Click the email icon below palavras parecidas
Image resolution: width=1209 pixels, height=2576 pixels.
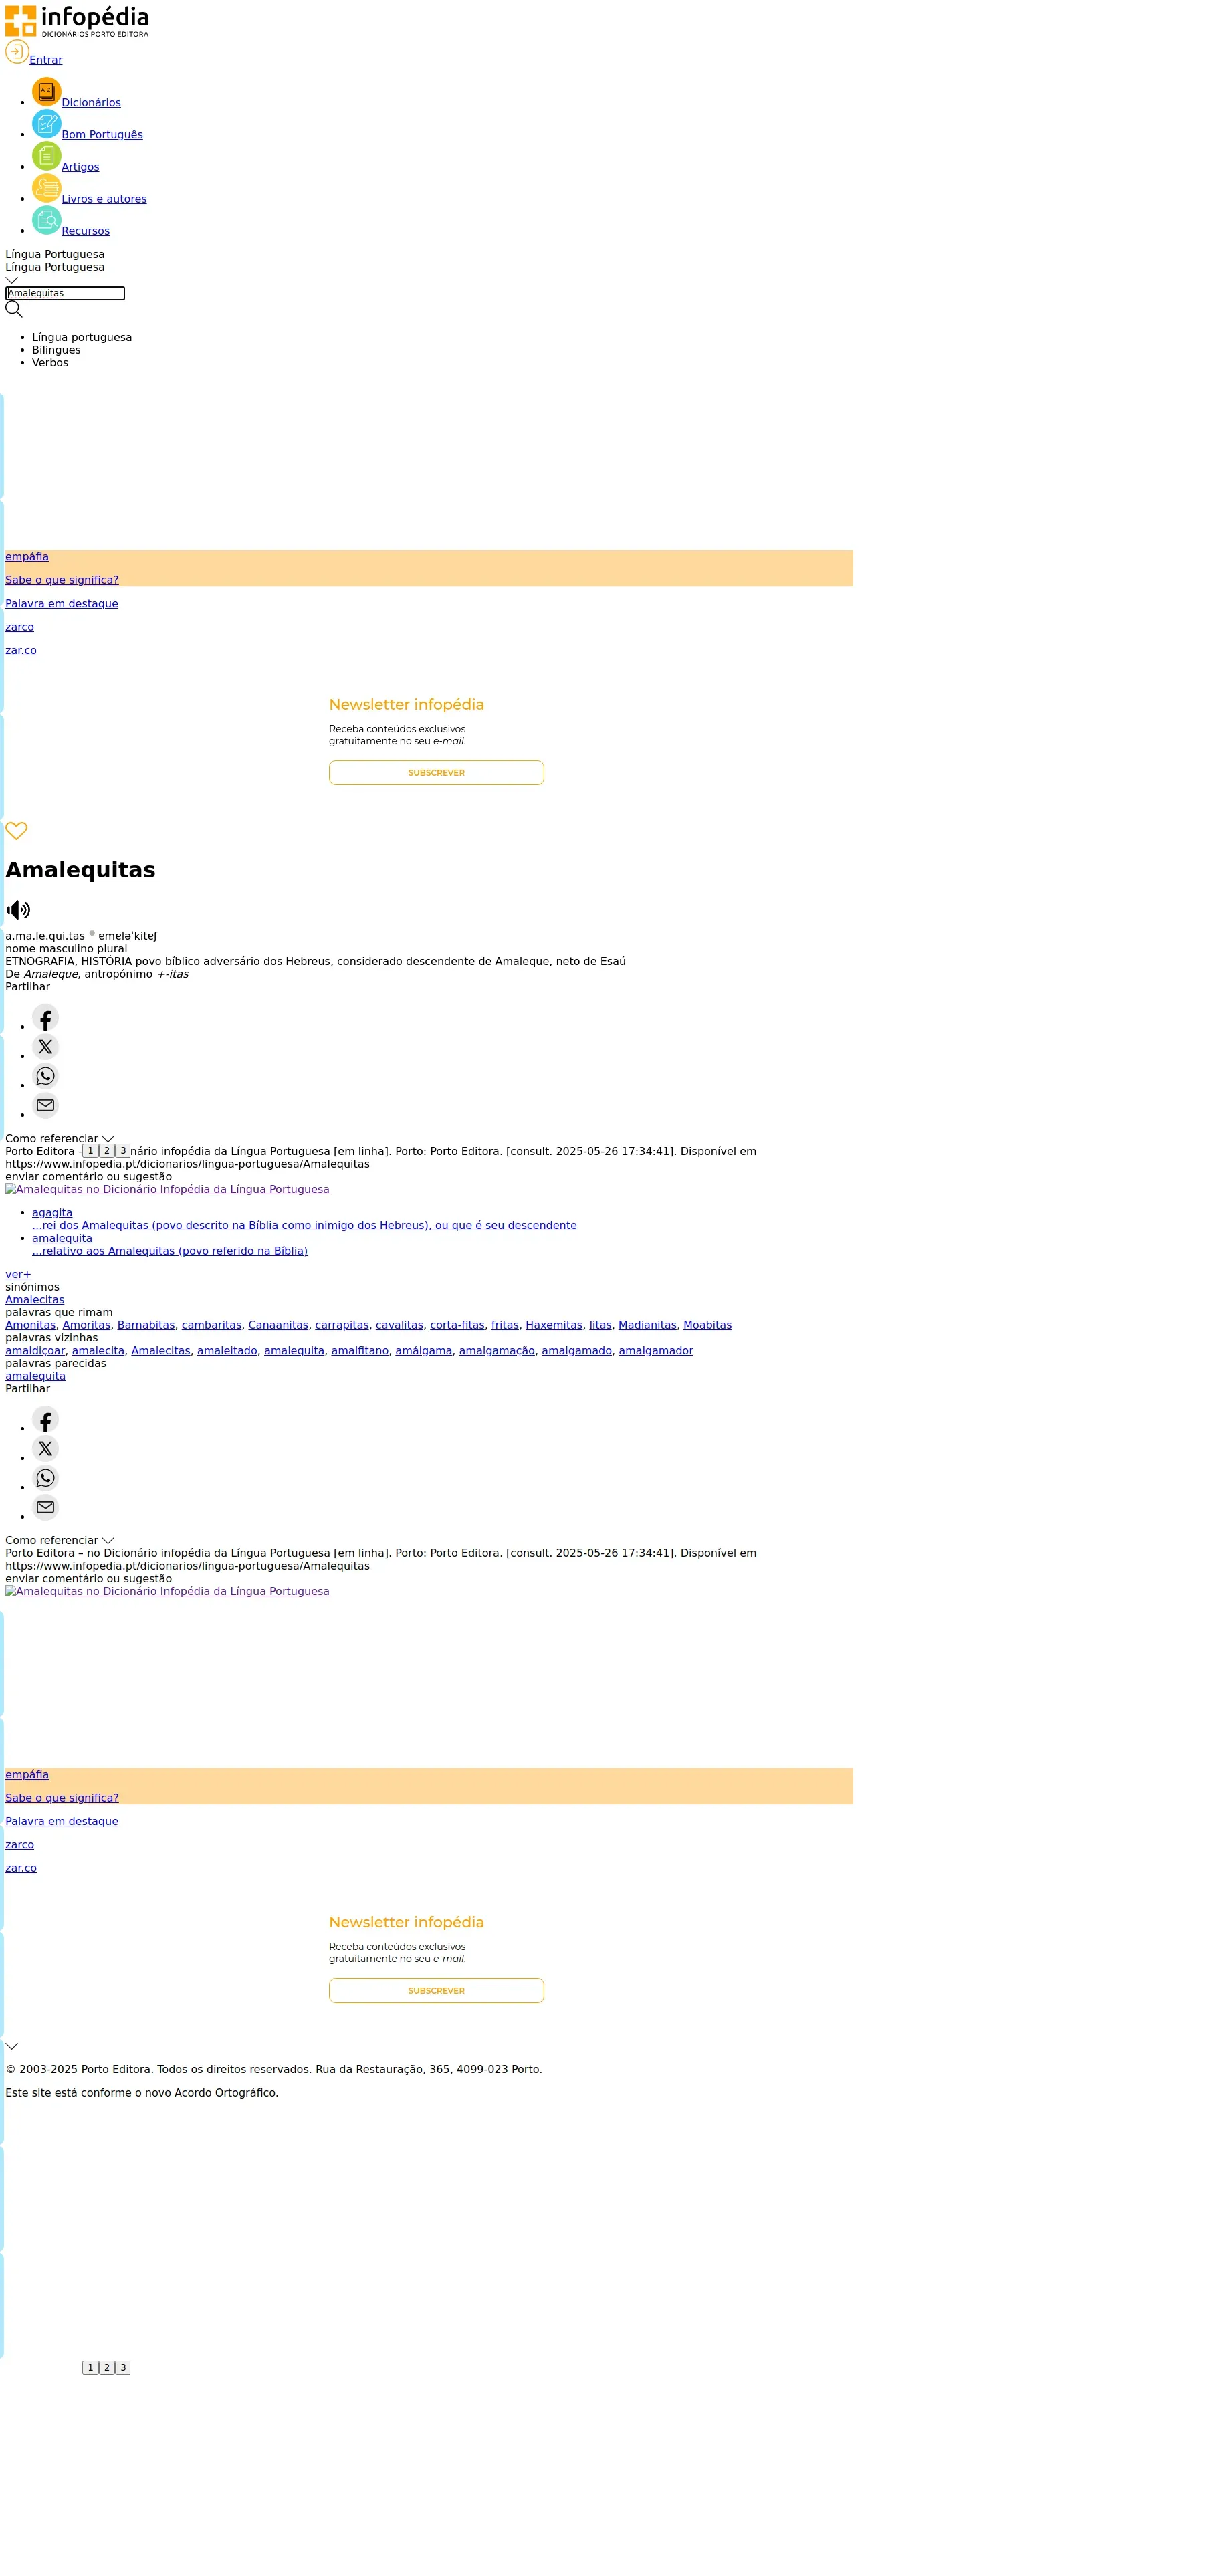pyautogui.click(x=45, y=1507)
